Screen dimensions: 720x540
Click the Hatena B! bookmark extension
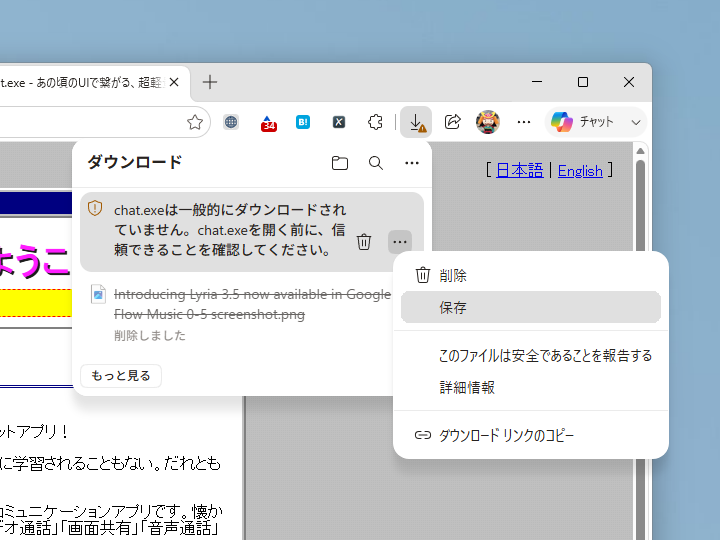pos(303,122)
